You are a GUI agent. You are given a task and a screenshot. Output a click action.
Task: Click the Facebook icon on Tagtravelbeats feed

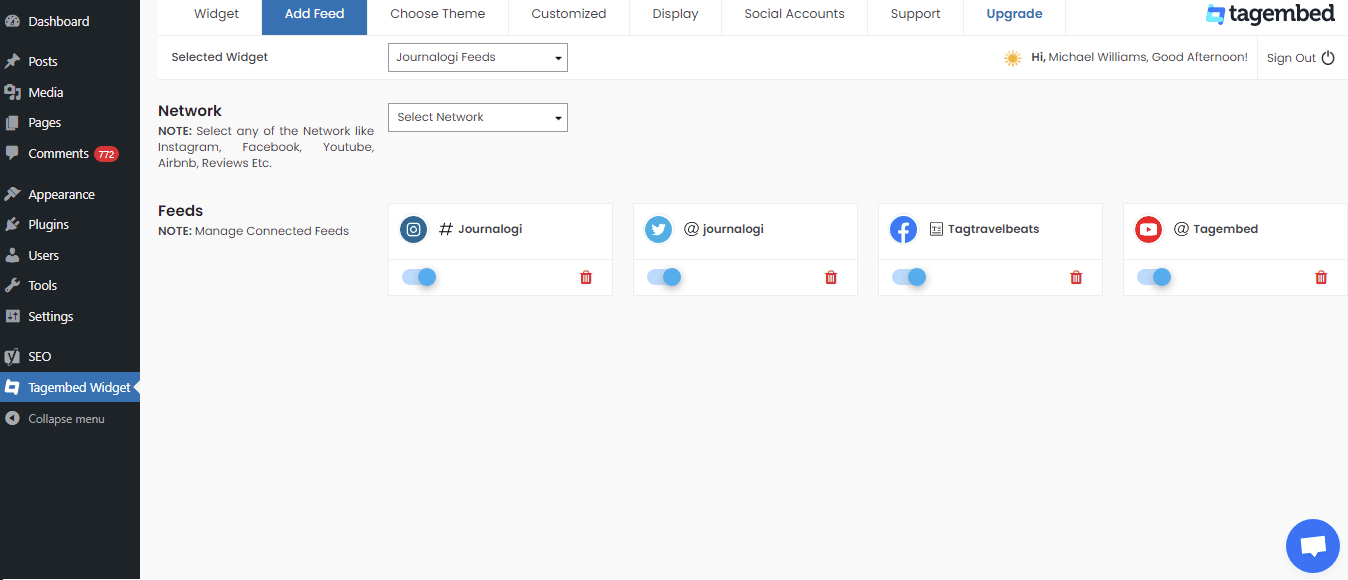(x=903, y=230)
